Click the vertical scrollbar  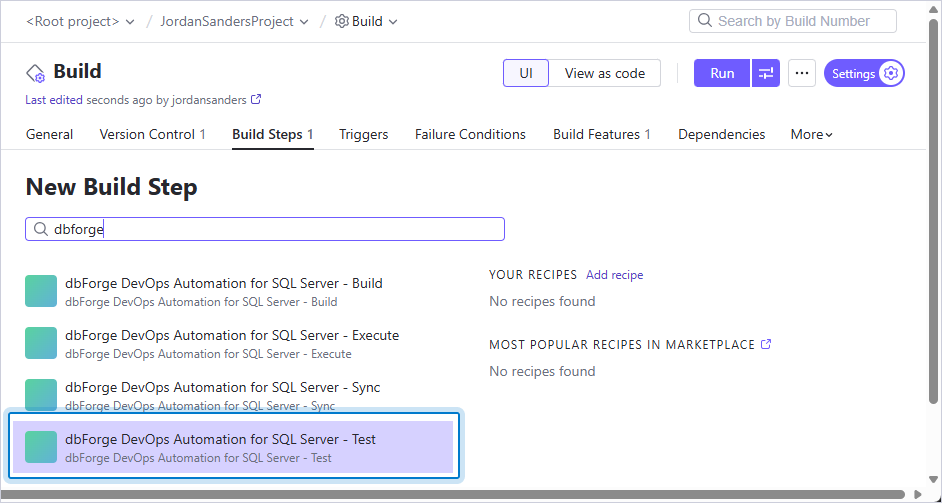(933, 210)
